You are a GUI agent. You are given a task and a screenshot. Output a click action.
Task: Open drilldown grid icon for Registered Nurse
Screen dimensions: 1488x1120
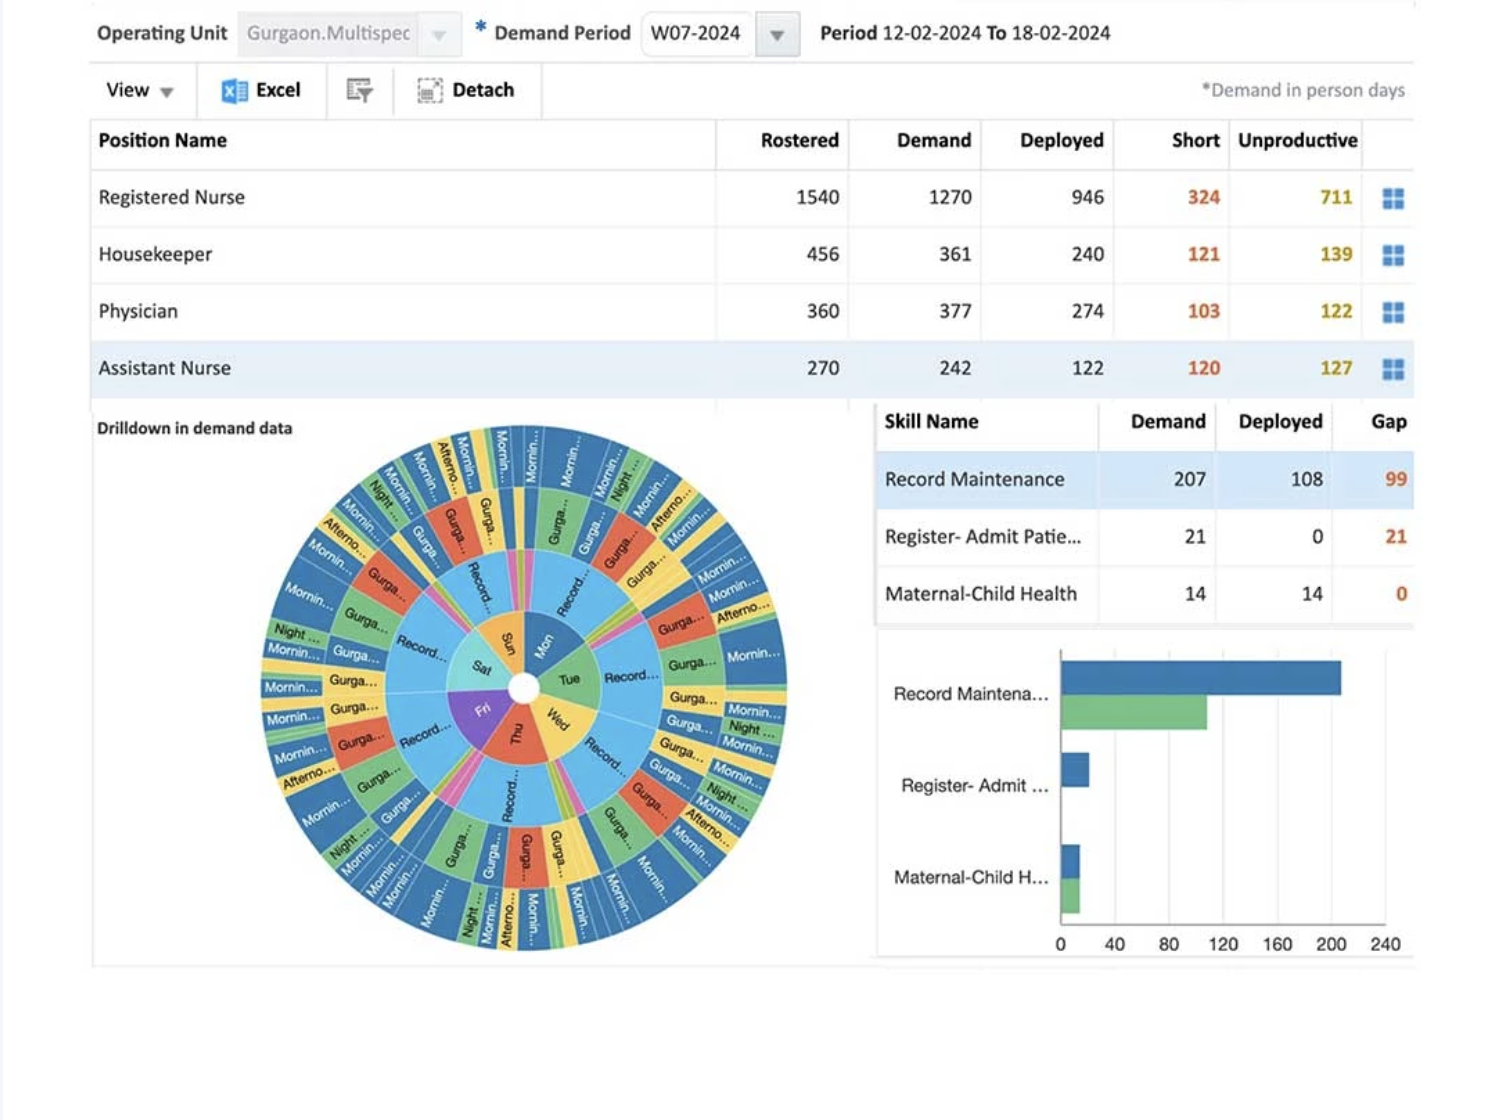coord(1393,198)
